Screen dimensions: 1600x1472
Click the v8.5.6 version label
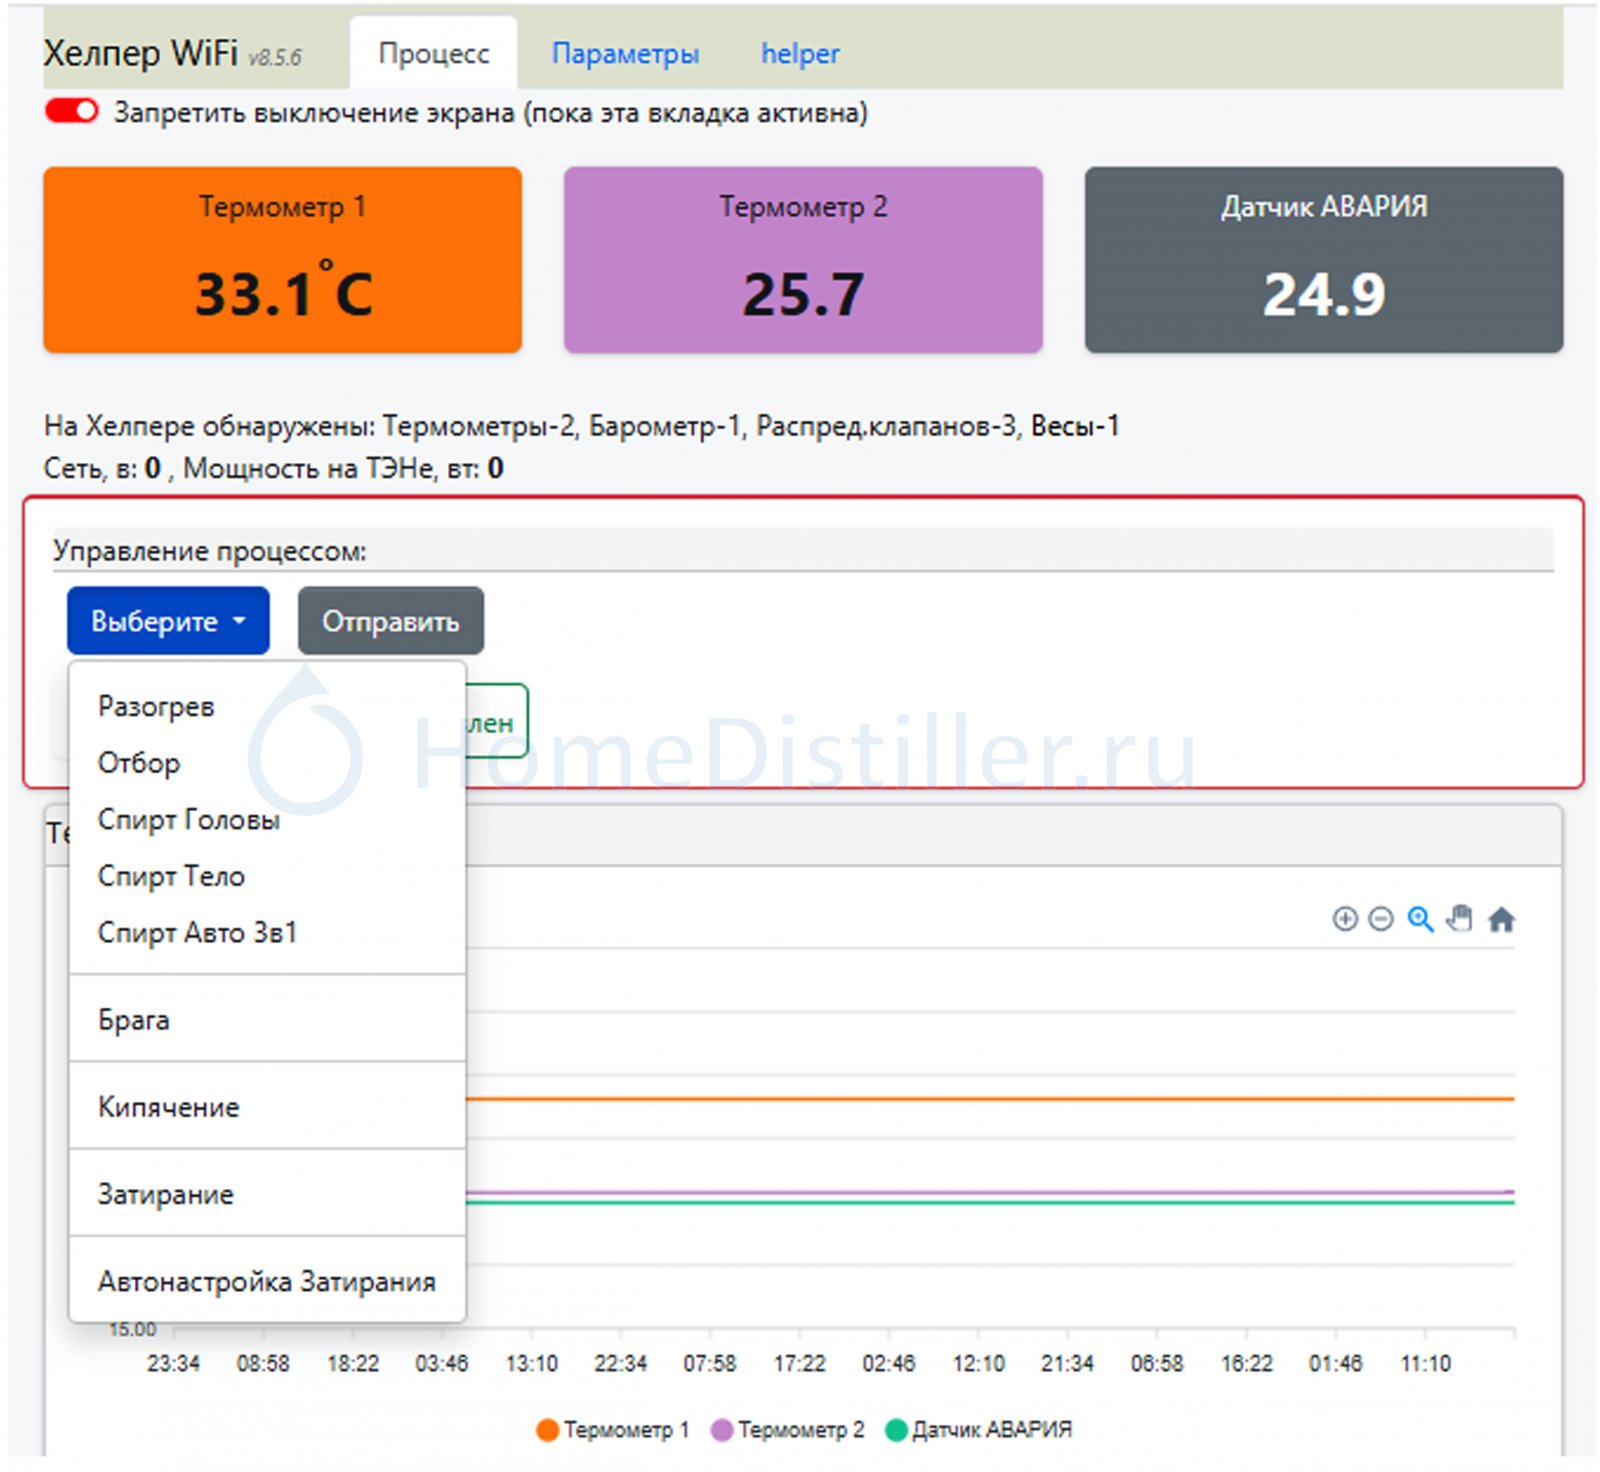coord(275,58)
